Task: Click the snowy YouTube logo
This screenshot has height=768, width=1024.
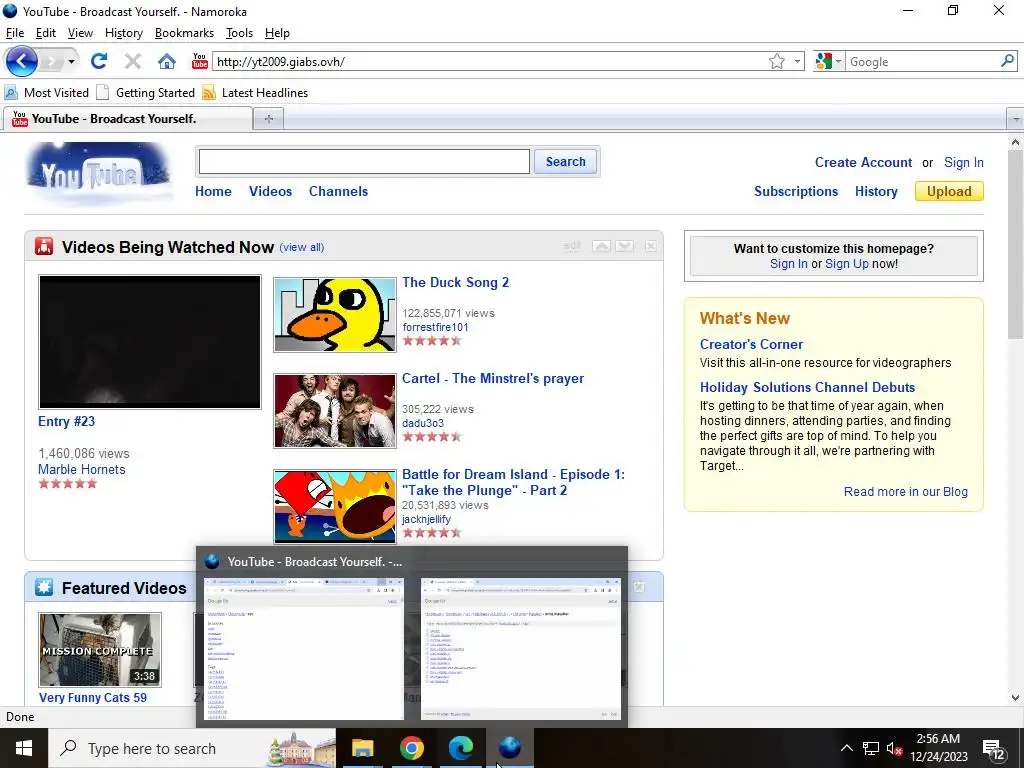Action: [x=99, y=174]
